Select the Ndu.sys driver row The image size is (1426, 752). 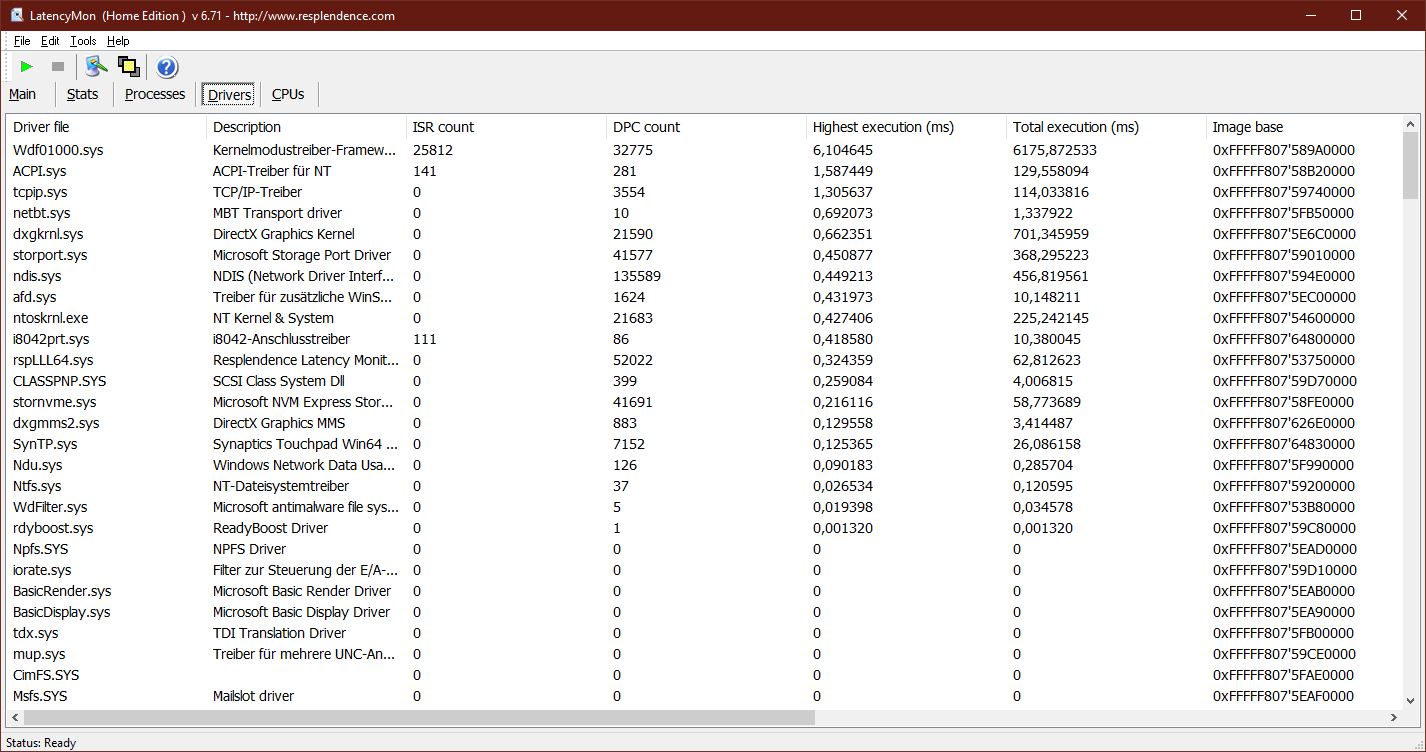tap(704, 465)
